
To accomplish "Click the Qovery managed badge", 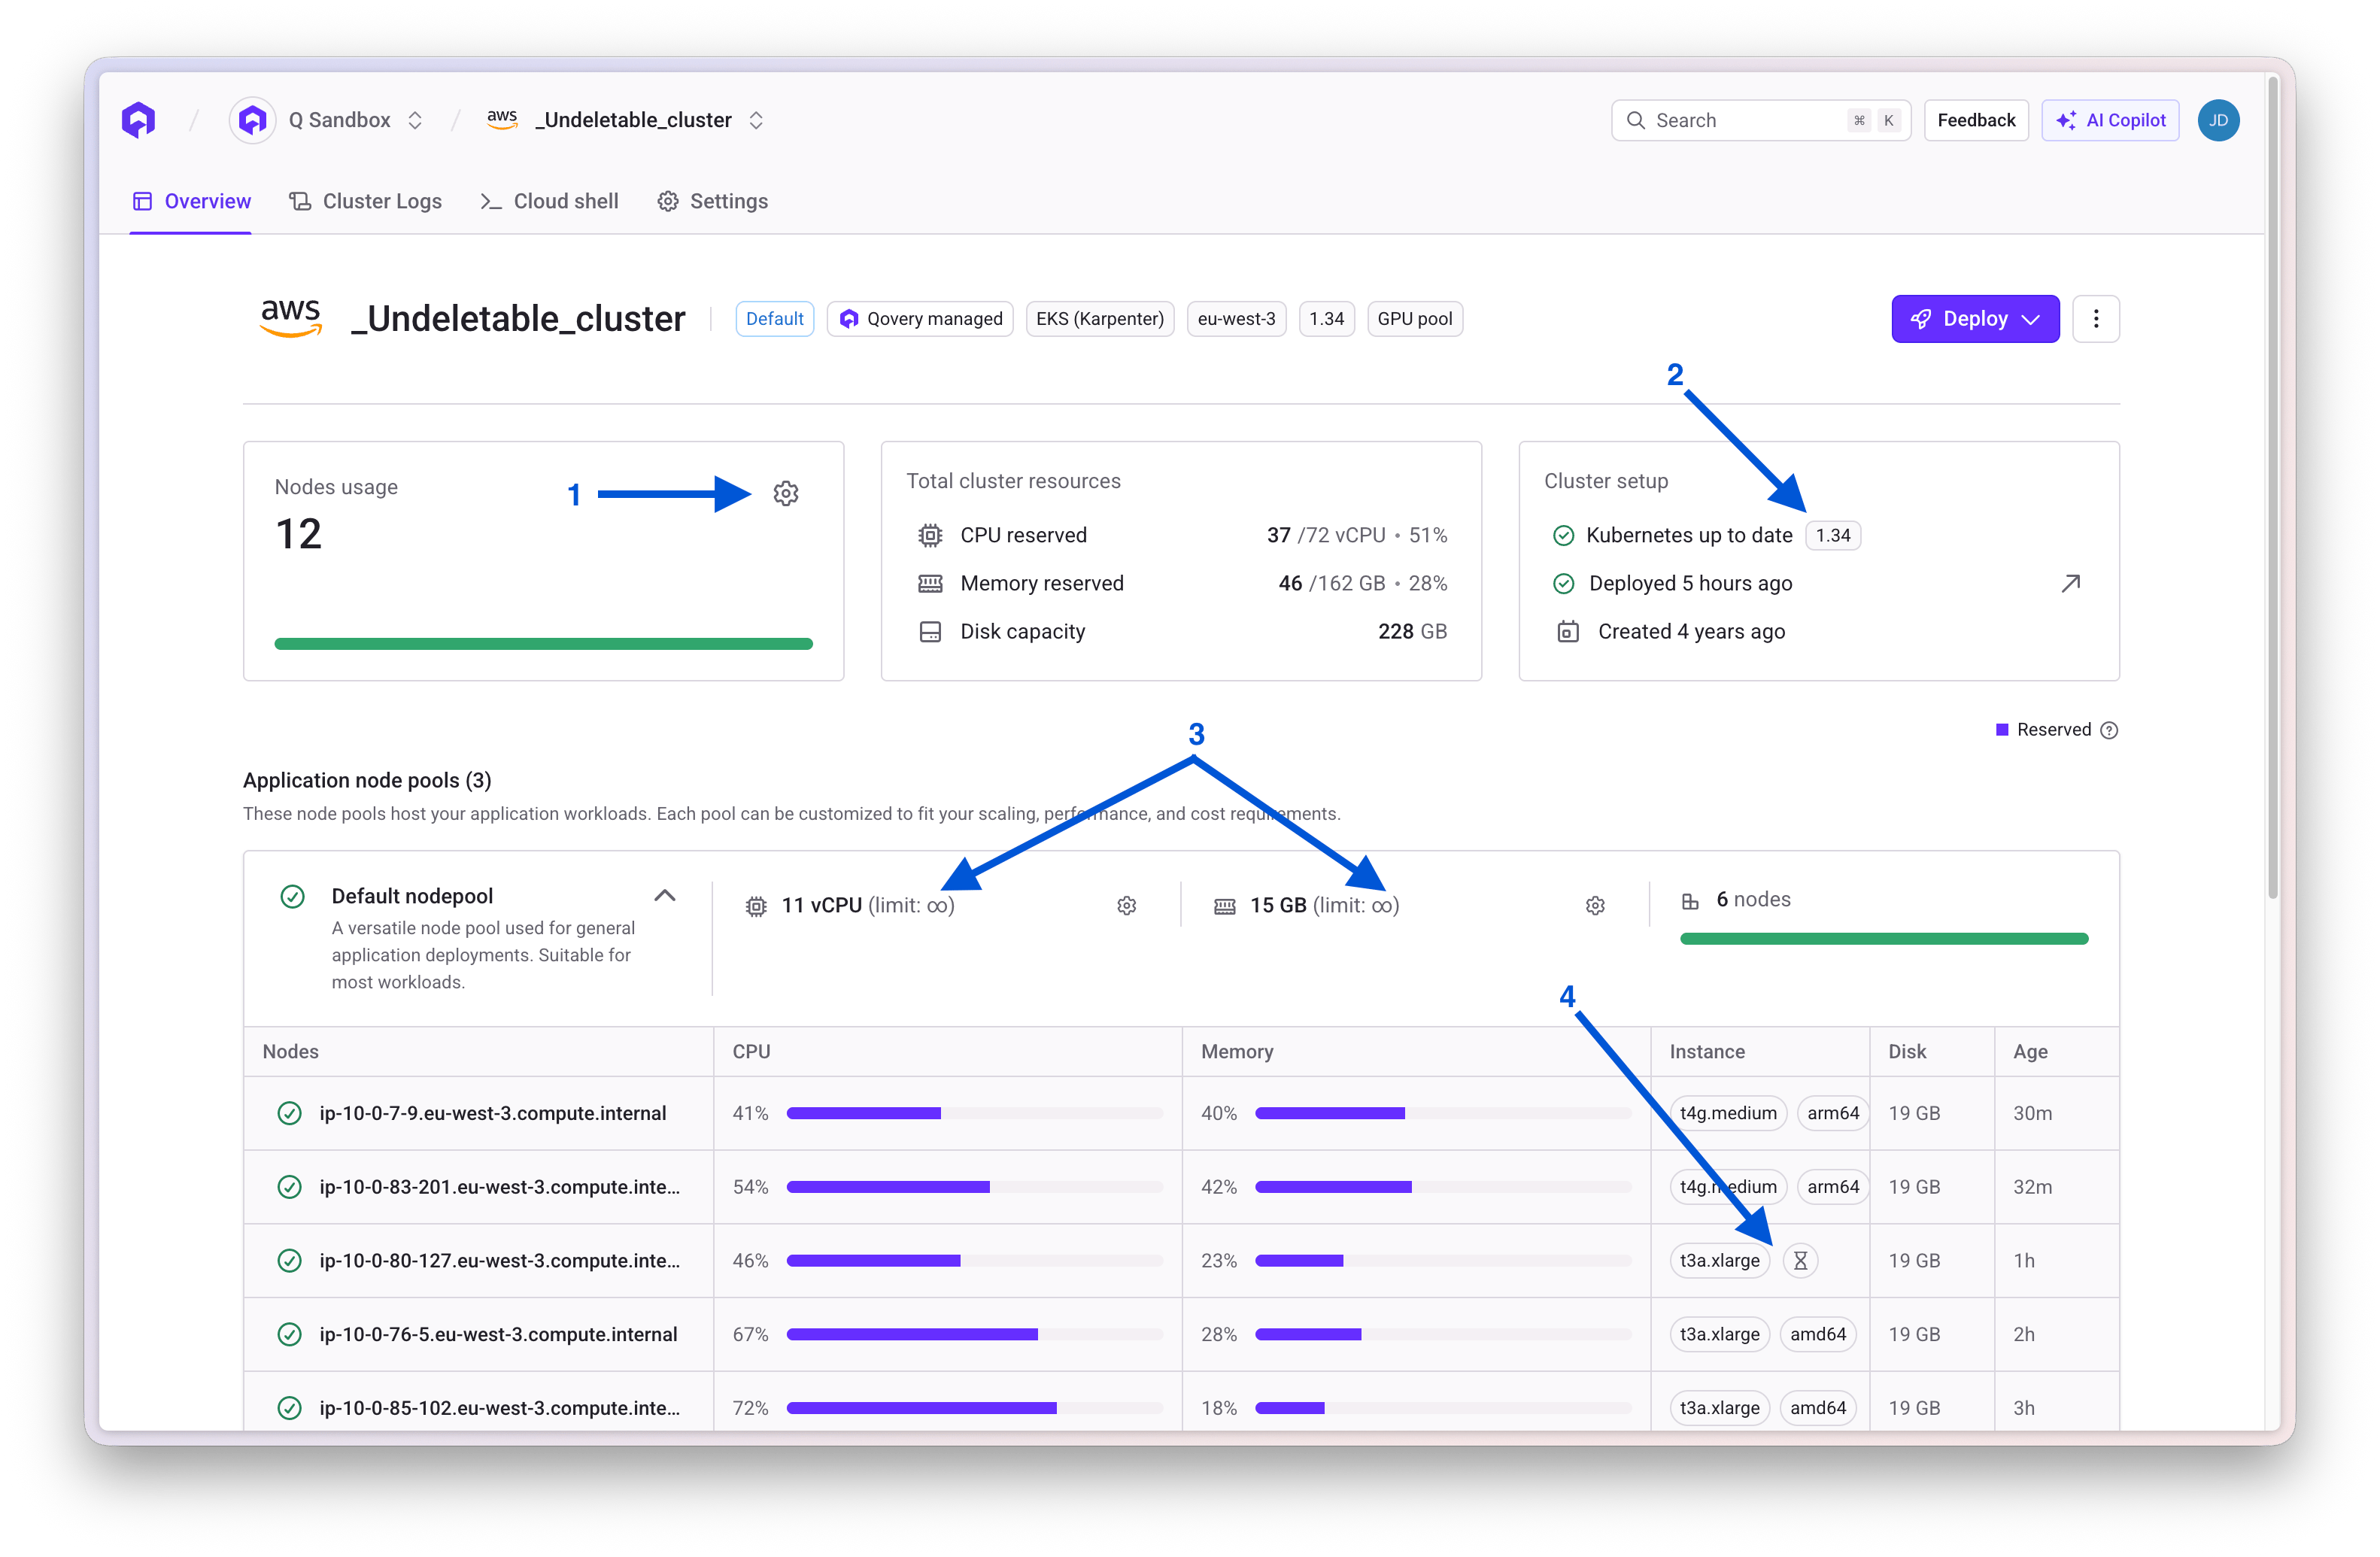I will [920, 319].
